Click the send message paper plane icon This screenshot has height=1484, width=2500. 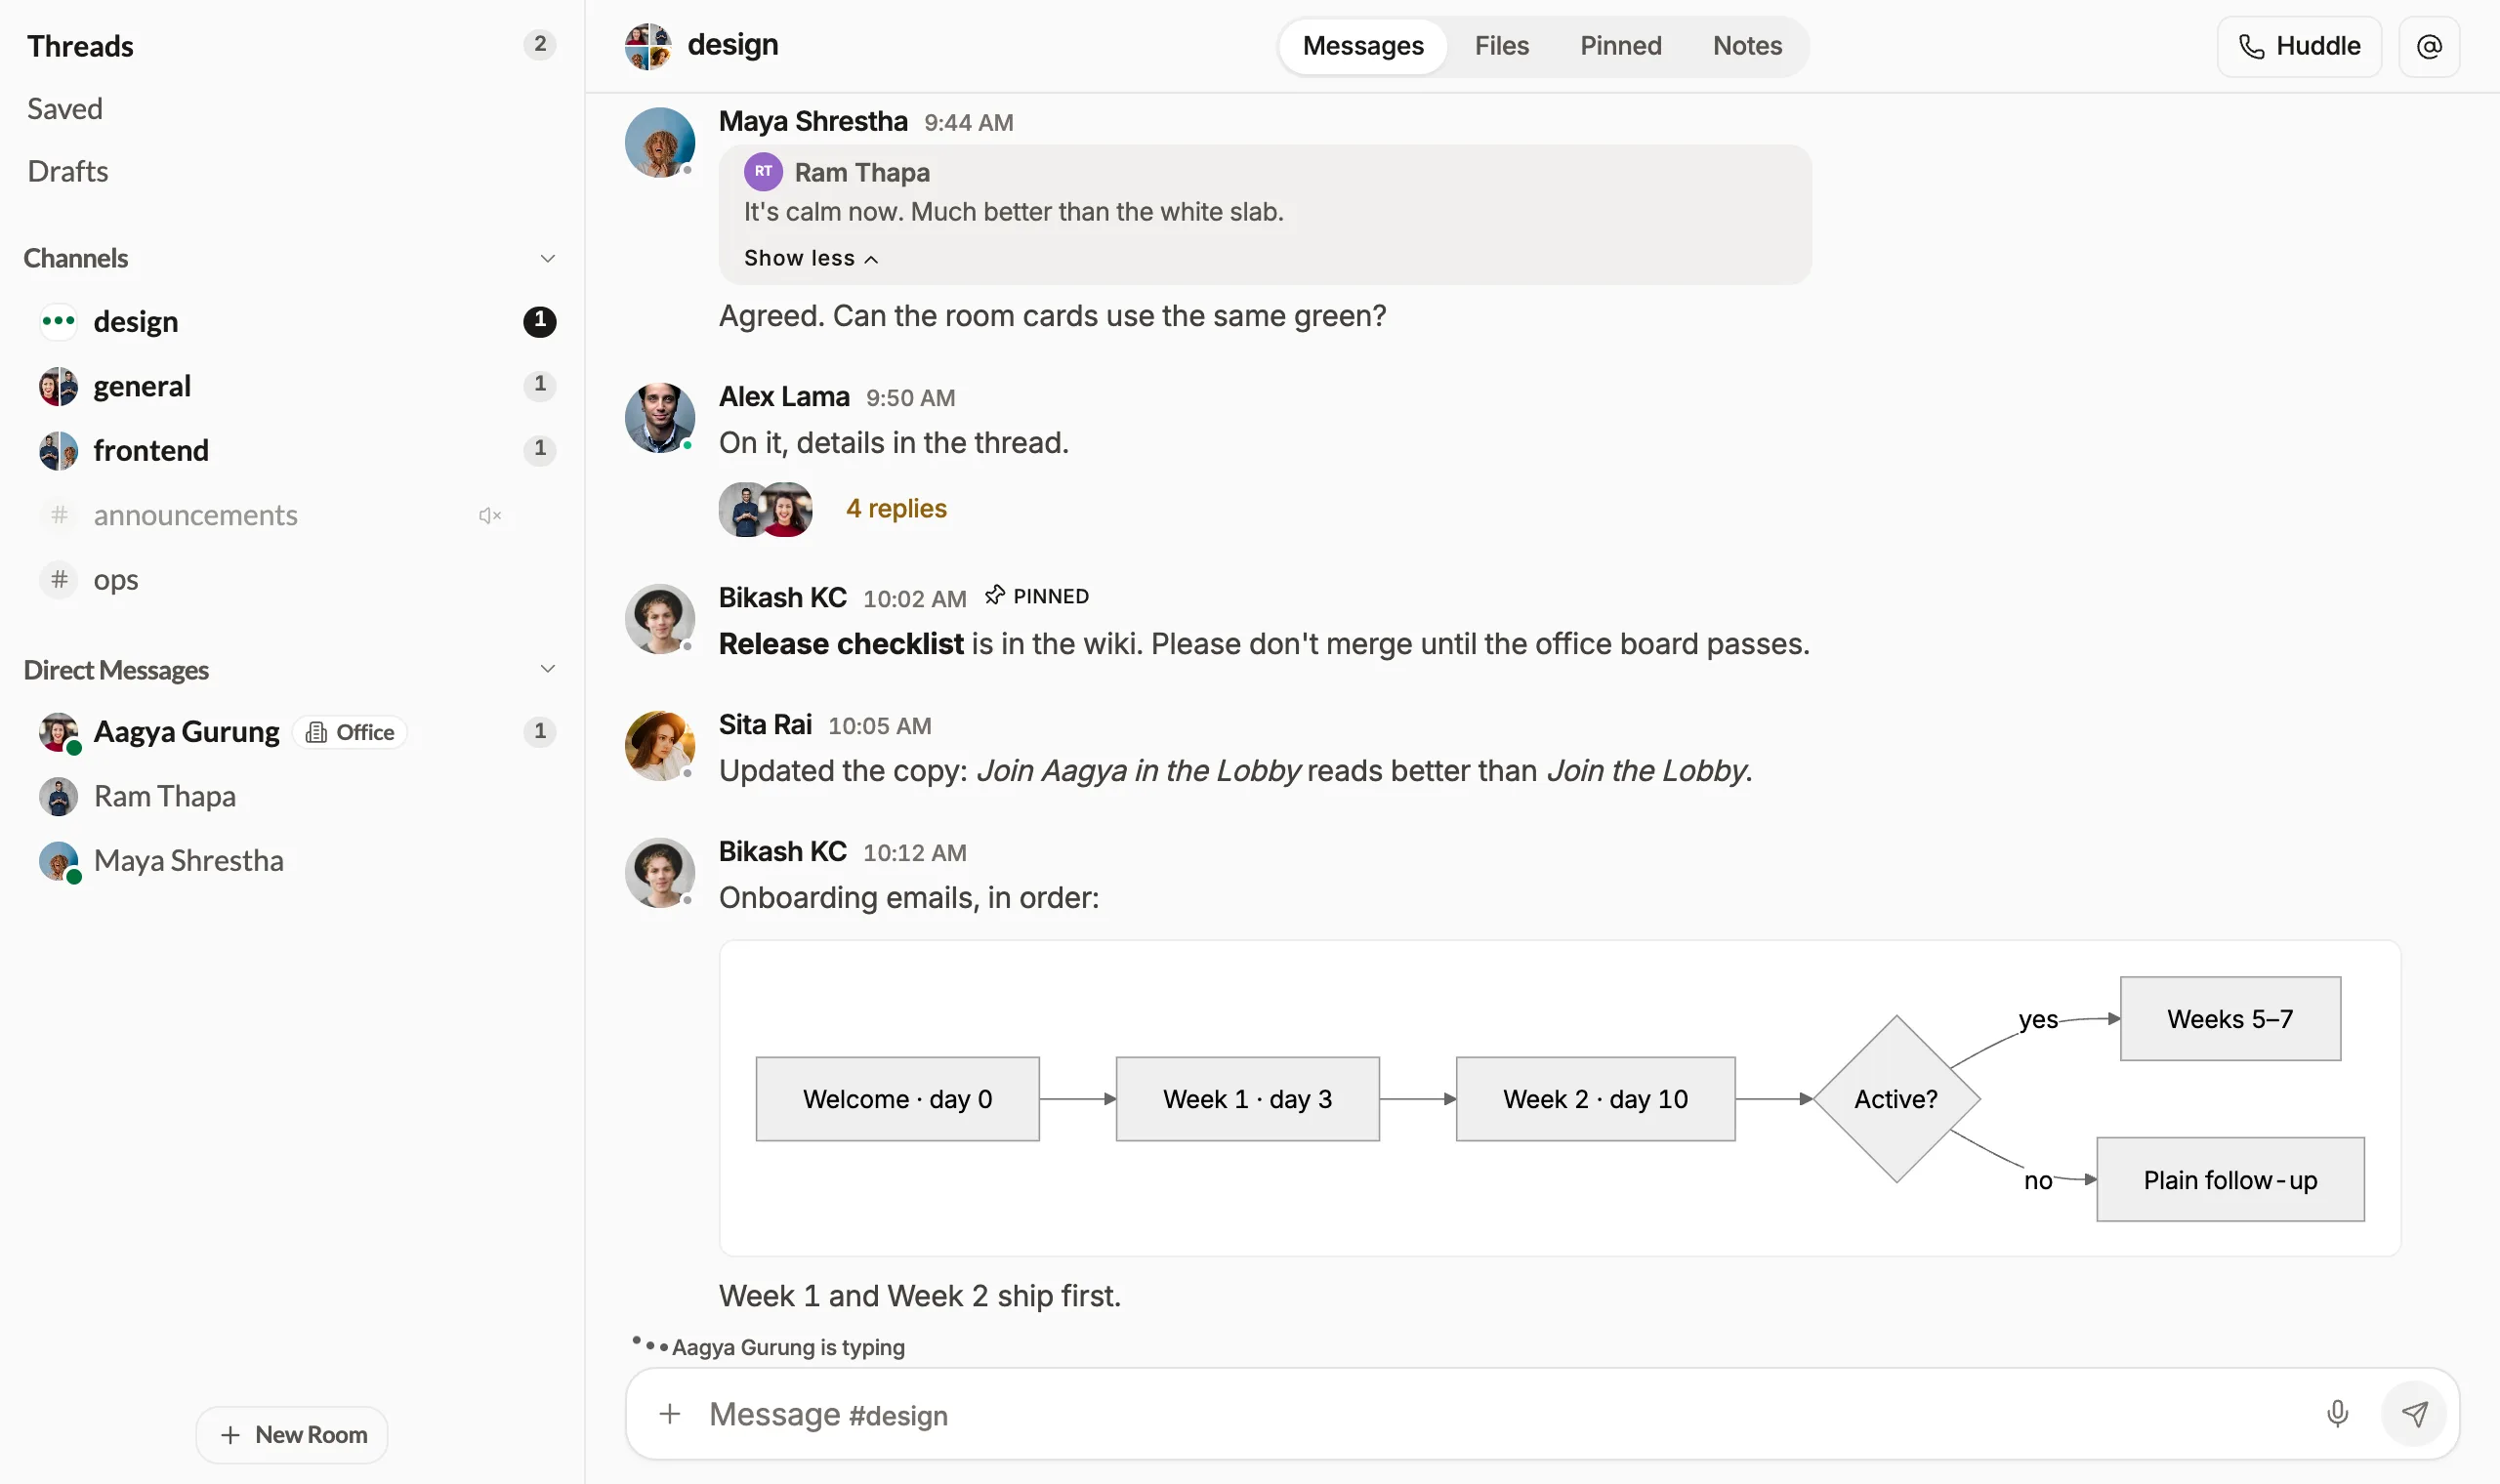(x=2413, y=1413)
